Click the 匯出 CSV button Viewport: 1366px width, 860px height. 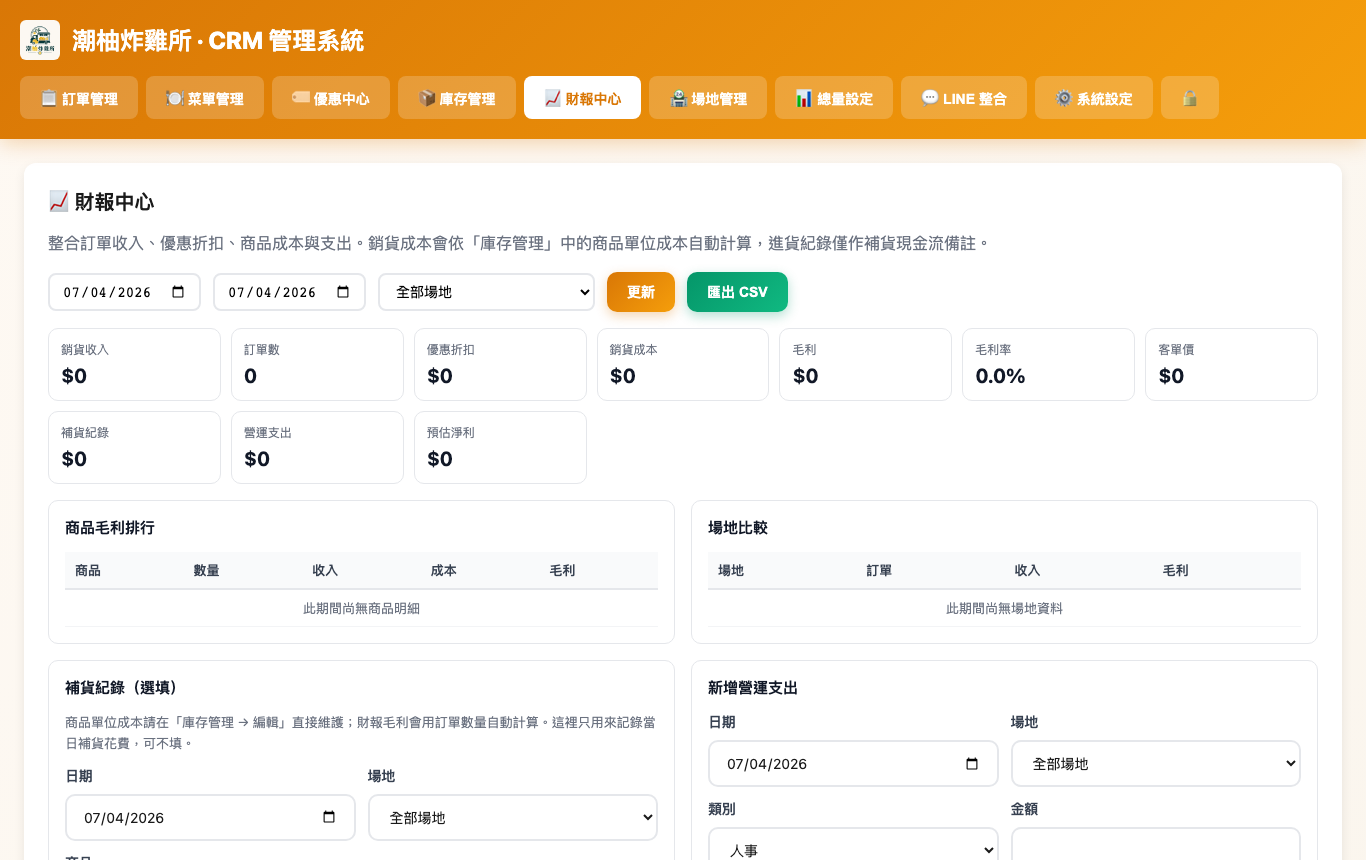[737, 292]
